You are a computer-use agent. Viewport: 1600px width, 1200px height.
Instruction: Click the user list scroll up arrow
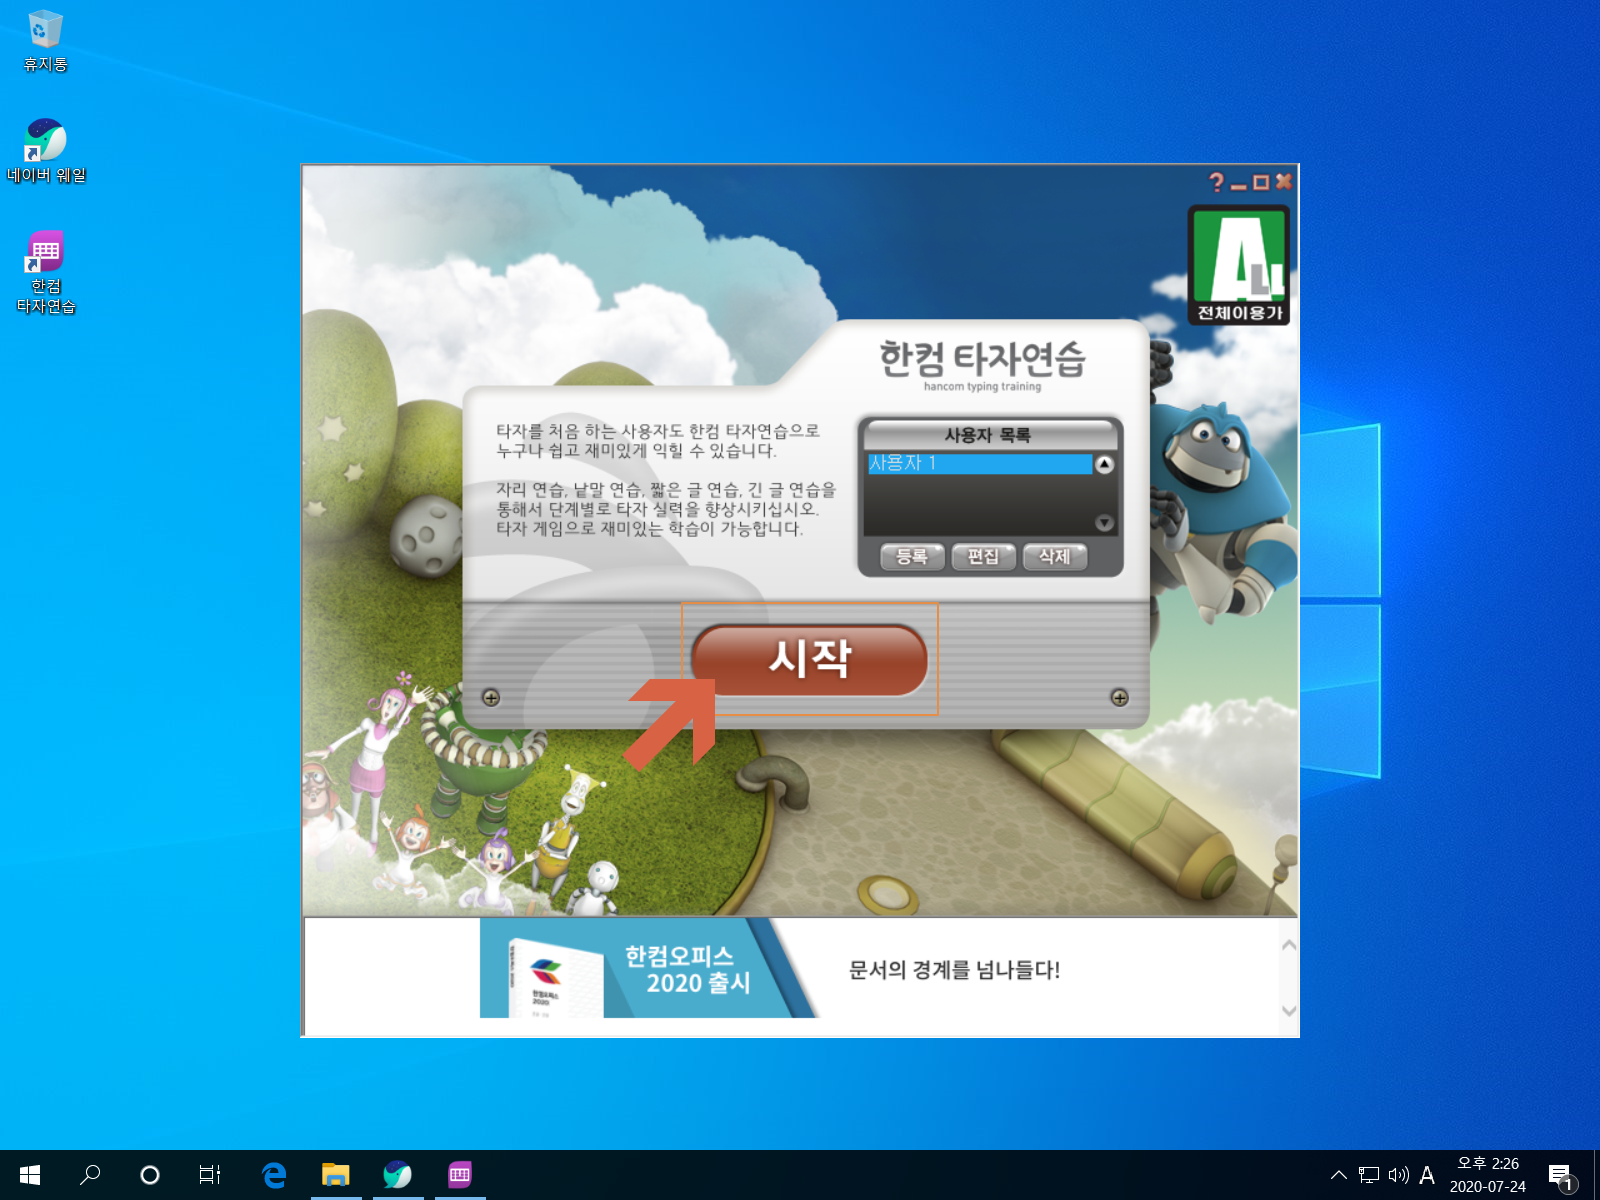click(1104, 464)
